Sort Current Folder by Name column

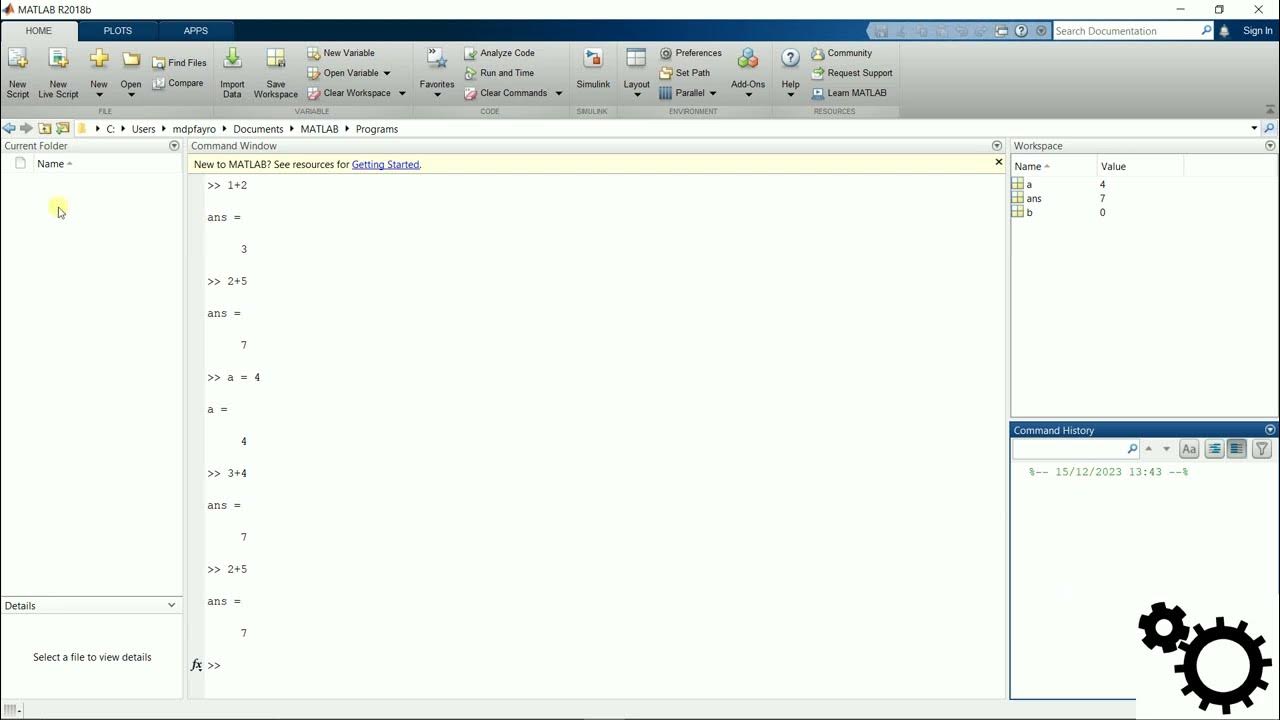point(54,164)
